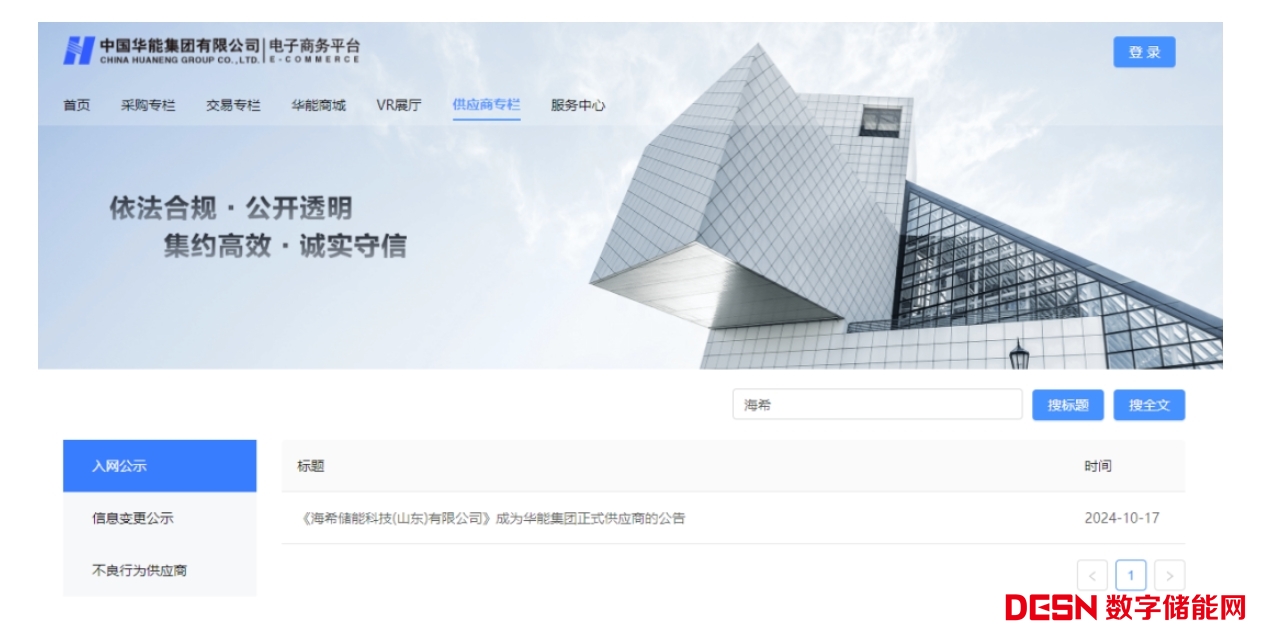Select page 1 in pagination
The height and width of the screenshot is (636, 1268).
click(x=1131, y=575)
